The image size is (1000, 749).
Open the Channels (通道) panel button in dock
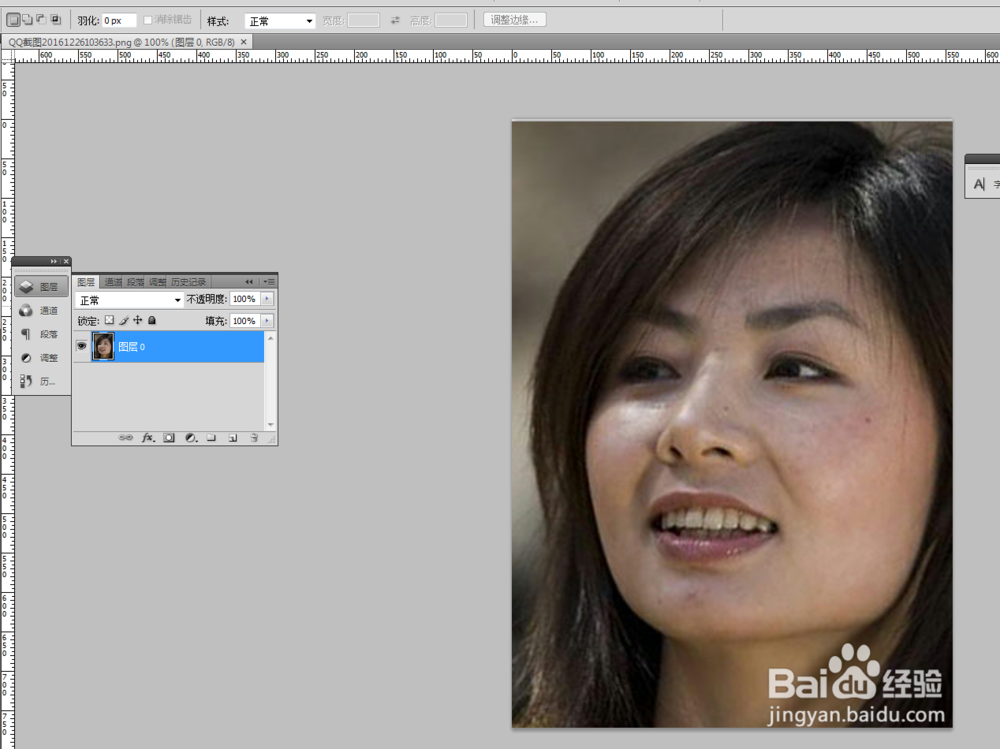pos(41,311)
